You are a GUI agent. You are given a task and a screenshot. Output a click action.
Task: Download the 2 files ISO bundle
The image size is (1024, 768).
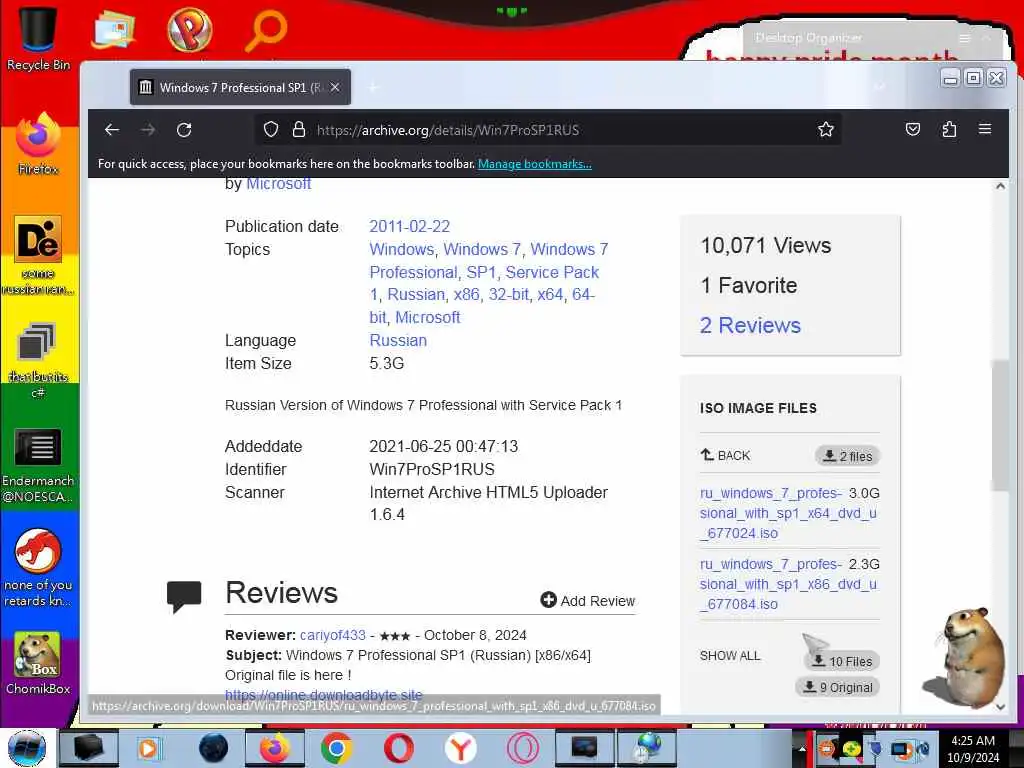847,456
